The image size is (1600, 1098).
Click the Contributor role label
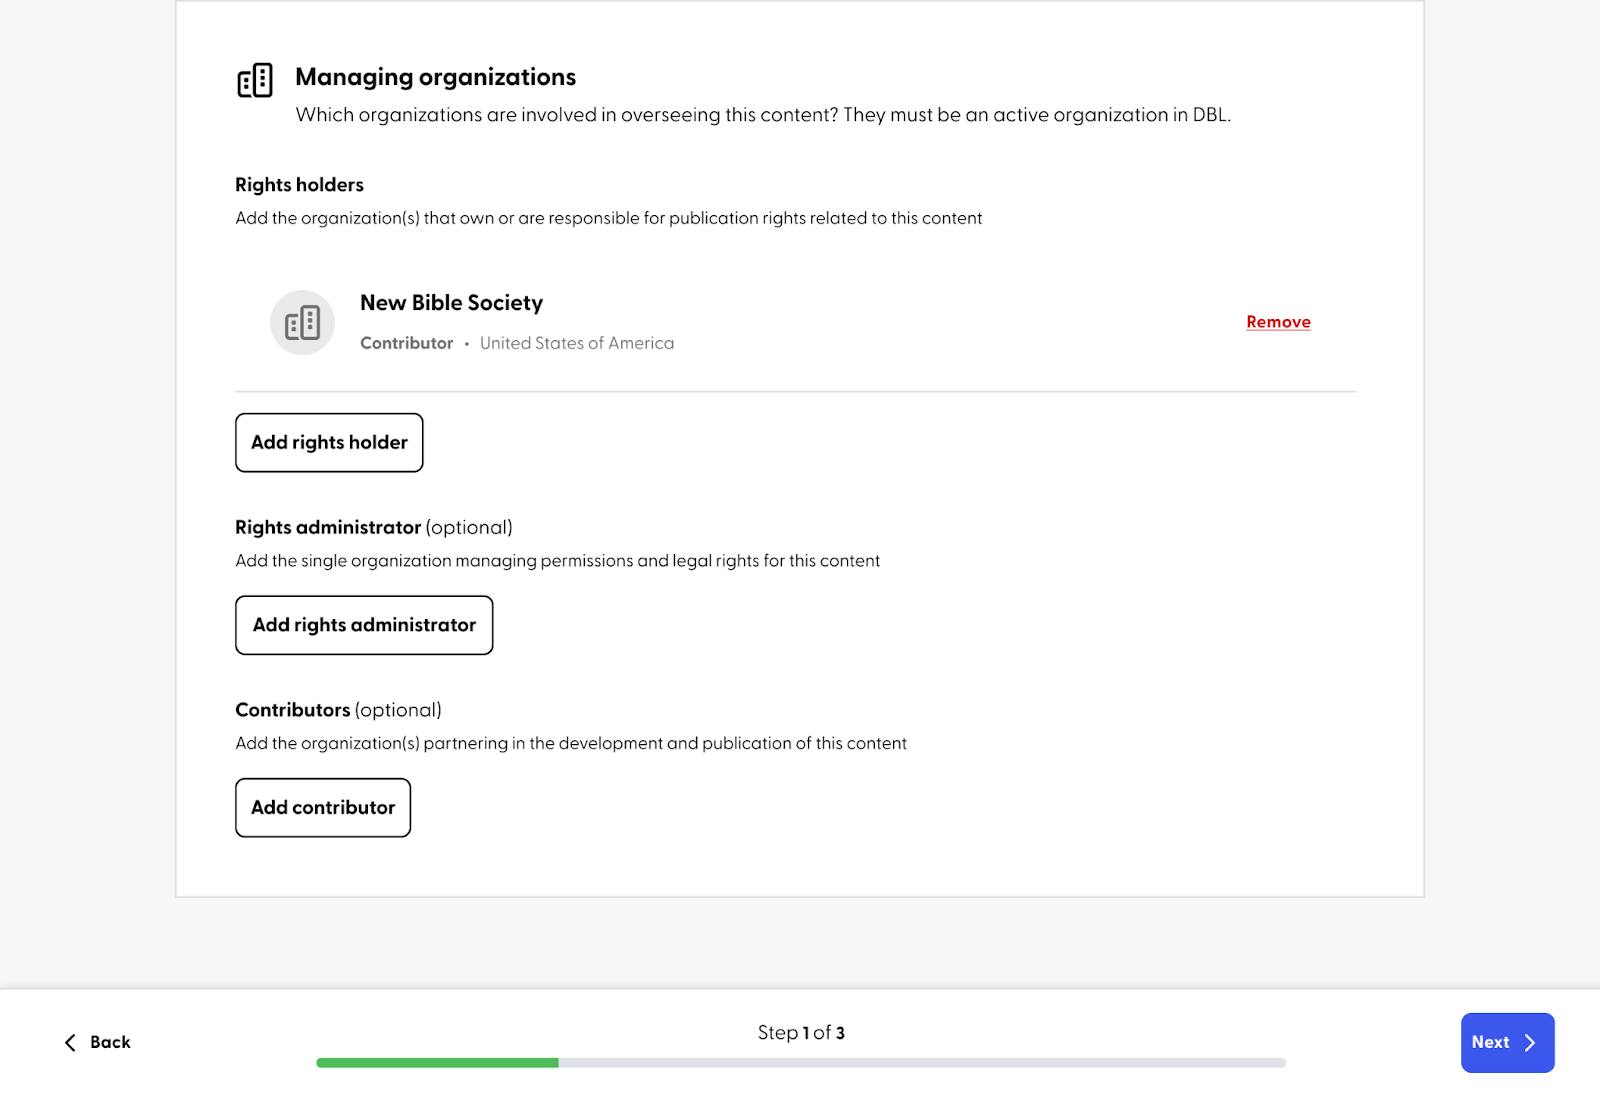(x=406, y=343)
